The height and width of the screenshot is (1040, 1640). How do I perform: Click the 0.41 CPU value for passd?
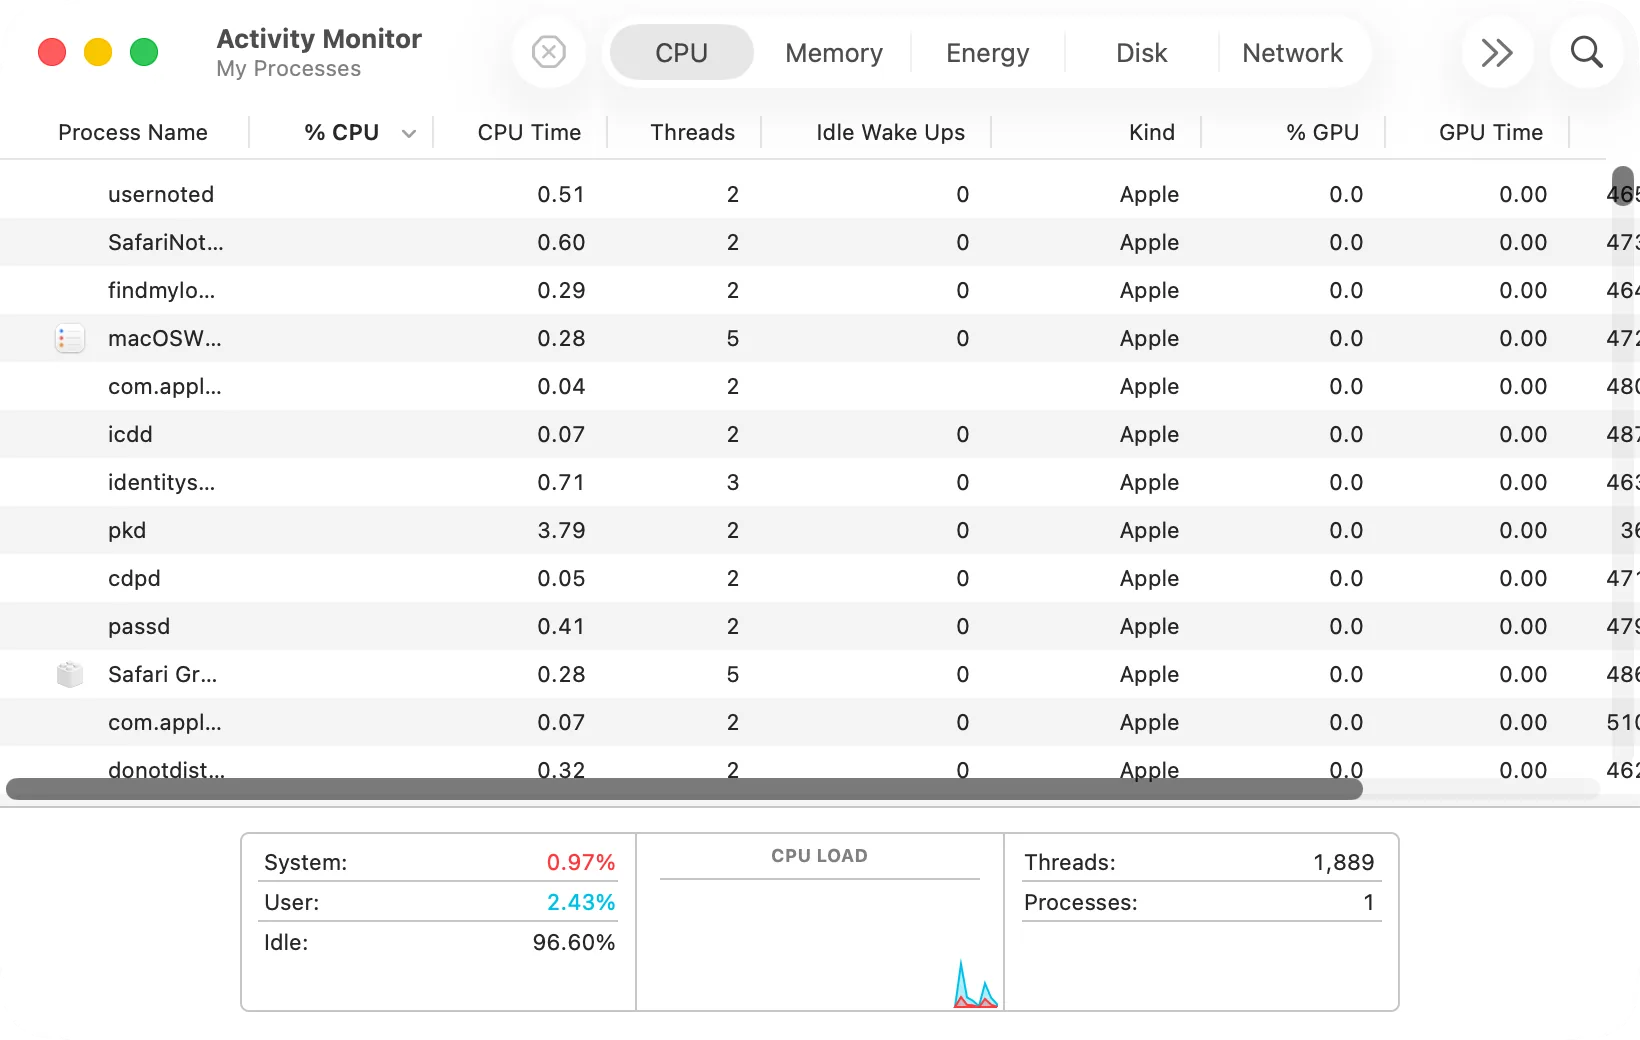(561, 626)
